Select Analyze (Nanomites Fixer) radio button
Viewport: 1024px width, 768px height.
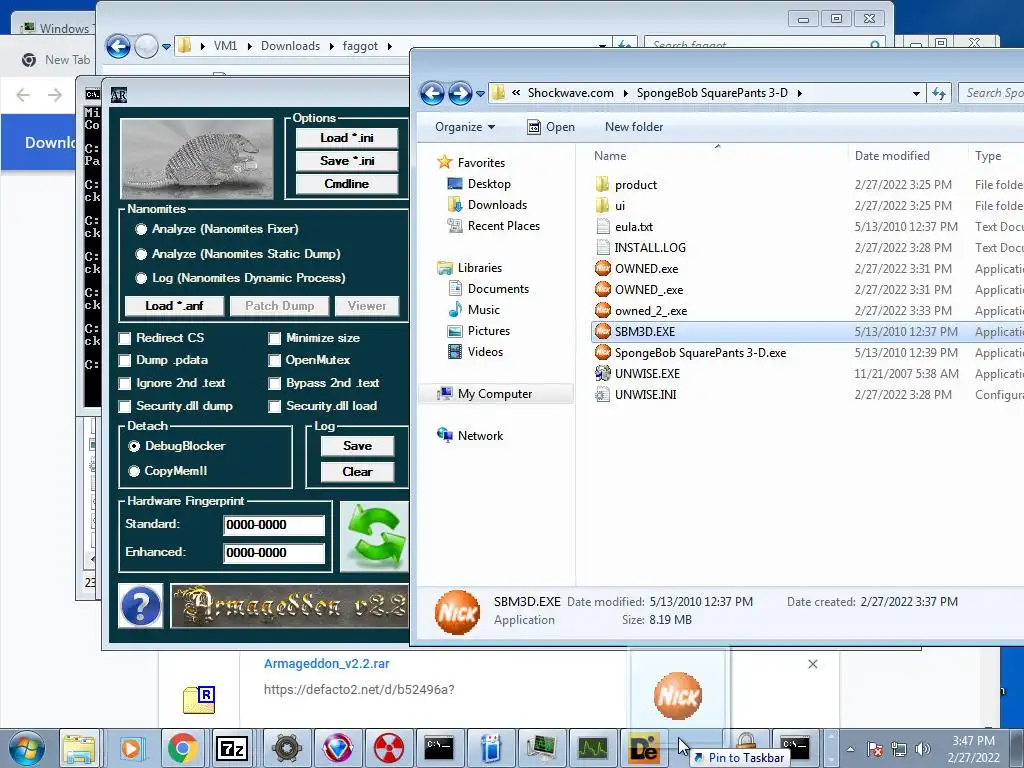pyautogui.click(x=141, y=229)
